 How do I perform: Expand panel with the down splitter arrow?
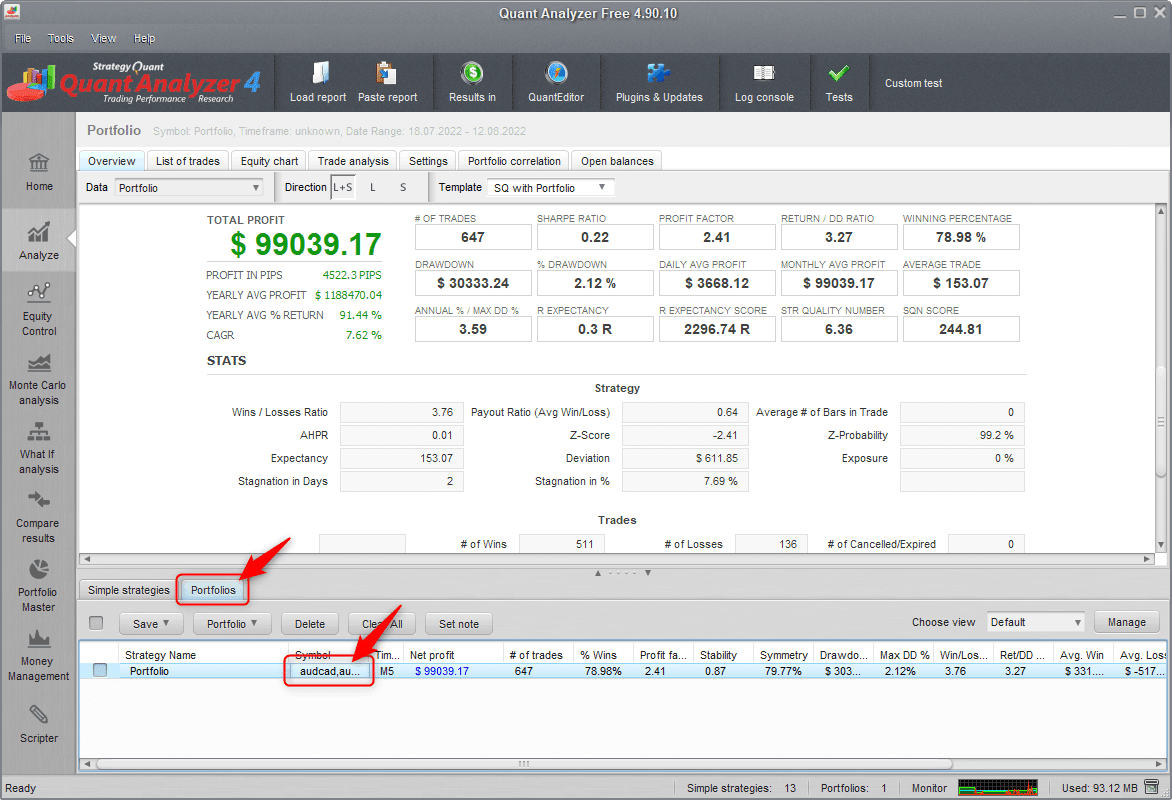[648, 573]
